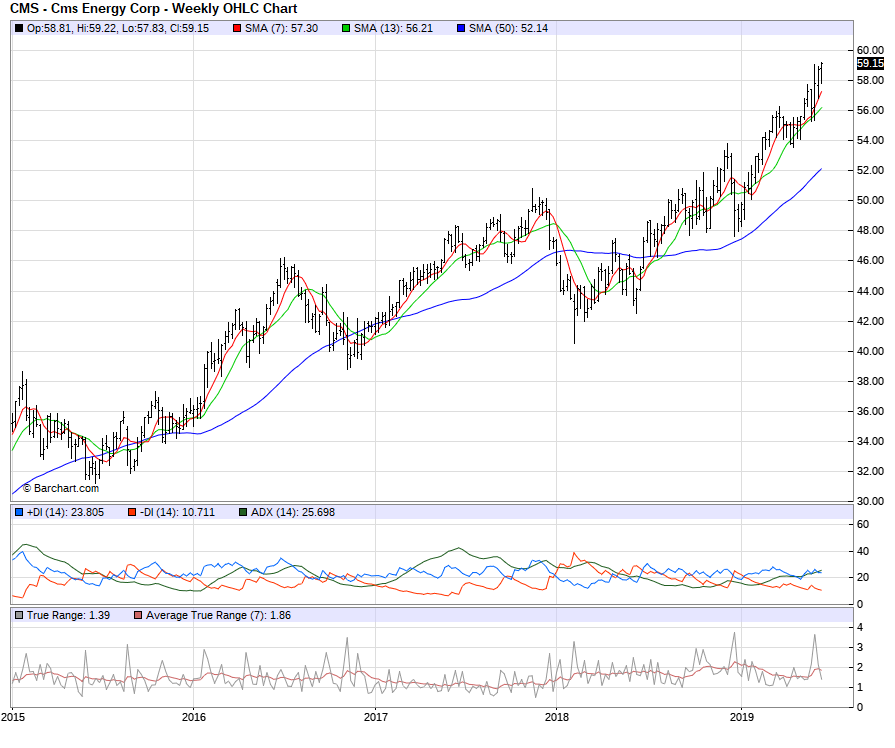895x748 pixels.
Task: Click the red SMA (7) legend swatch
Action: point(237,28)
